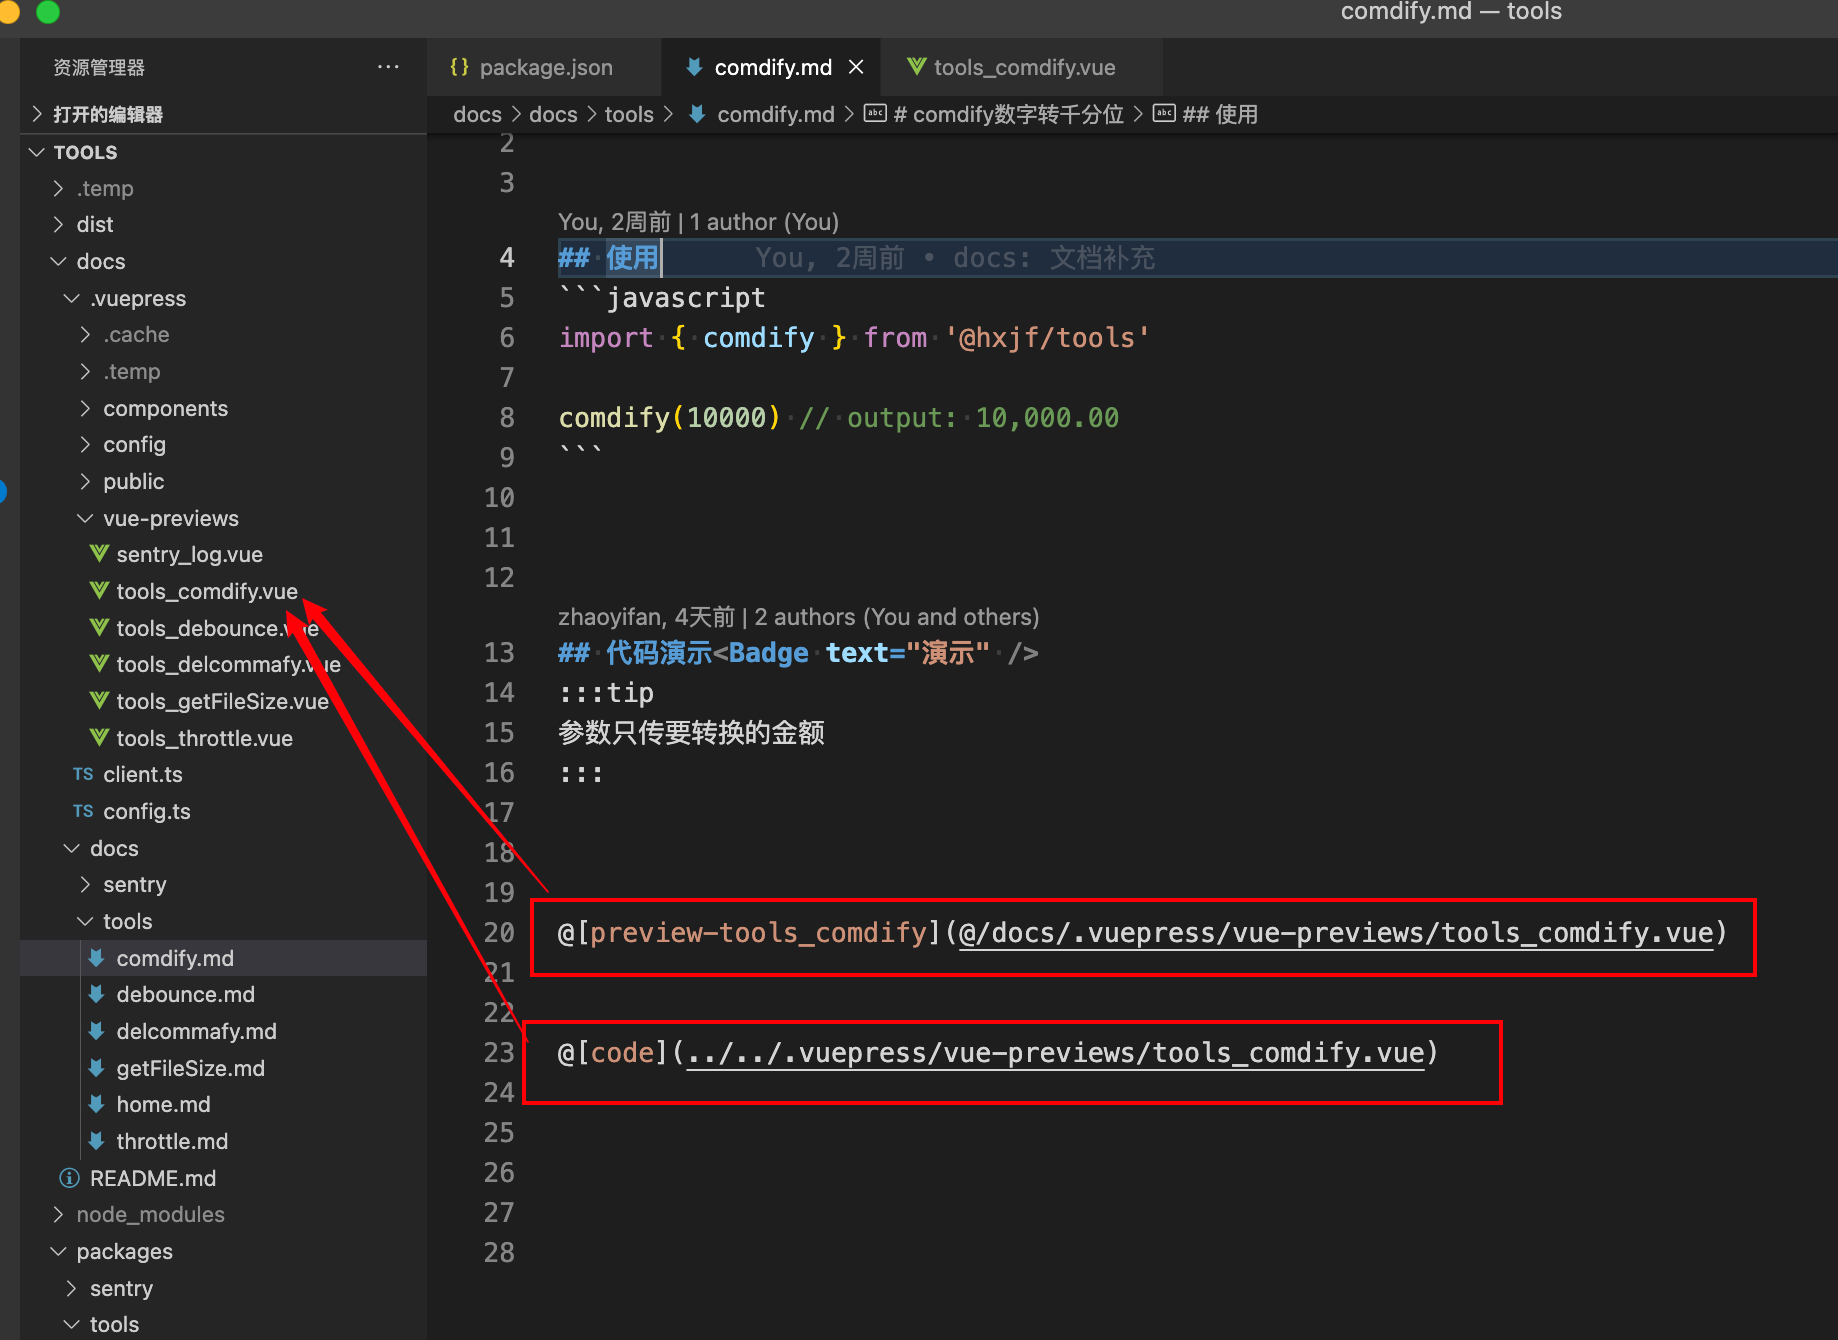This screenshot has height=1340, width=1838.
Task: Open tools_throttle.vue in the file tree
Action: click(x=204, y=738)
